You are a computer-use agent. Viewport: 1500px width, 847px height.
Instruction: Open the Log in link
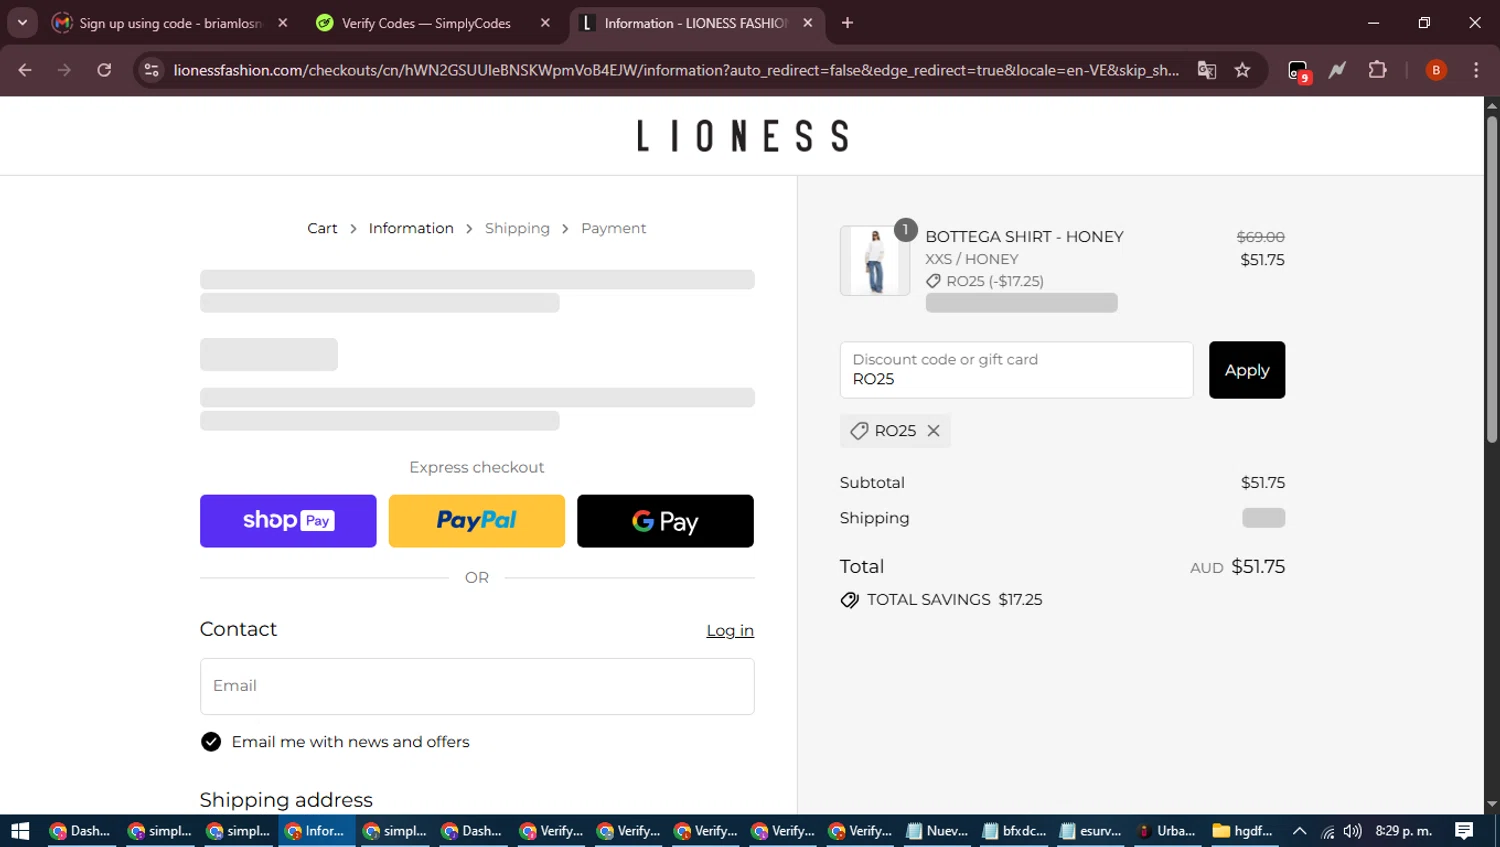(730, 631)
